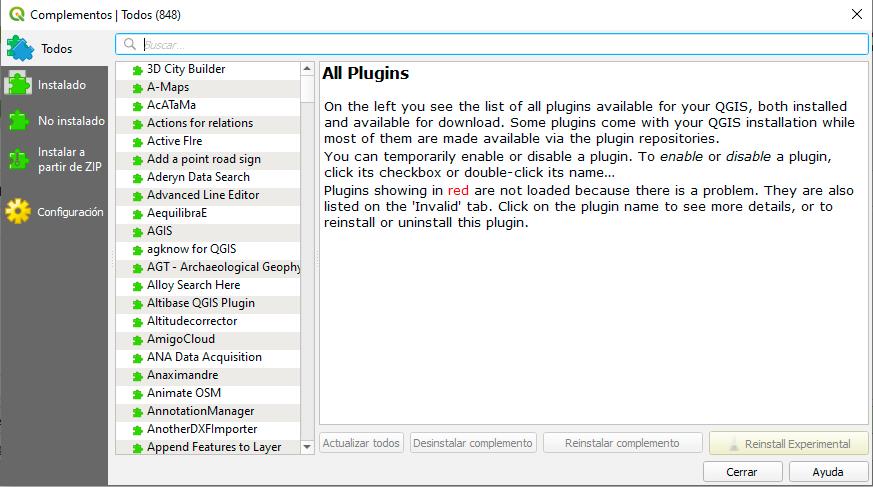
Task: Click the QGIS logo in title bar
Action: tap(17, 14)
